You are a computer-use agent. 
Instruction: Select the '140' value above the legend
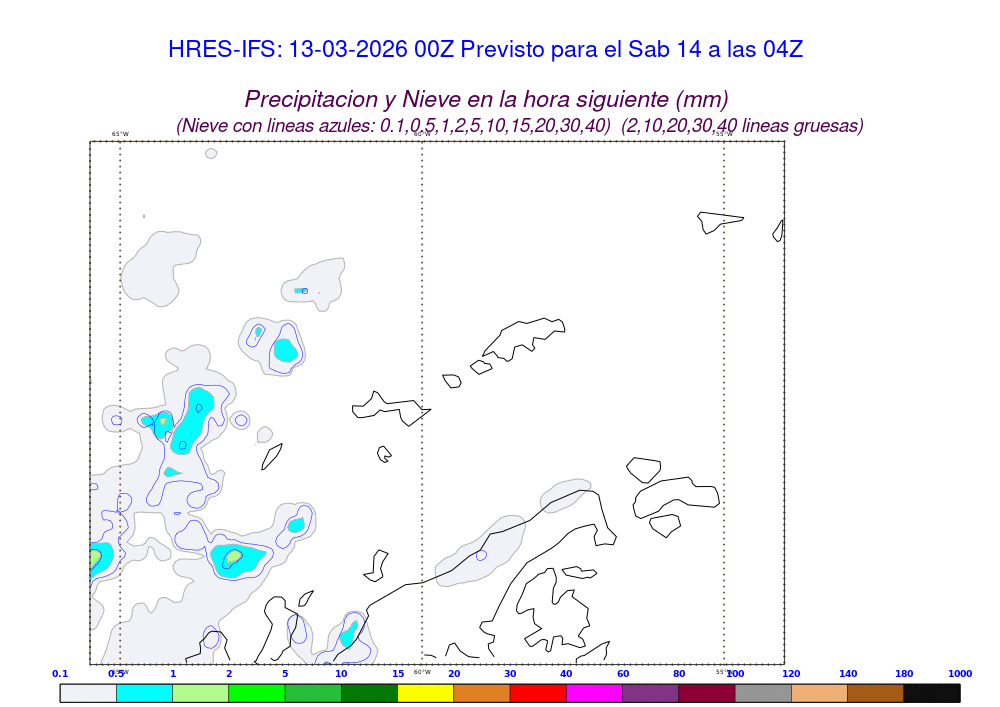click(848, 674)
